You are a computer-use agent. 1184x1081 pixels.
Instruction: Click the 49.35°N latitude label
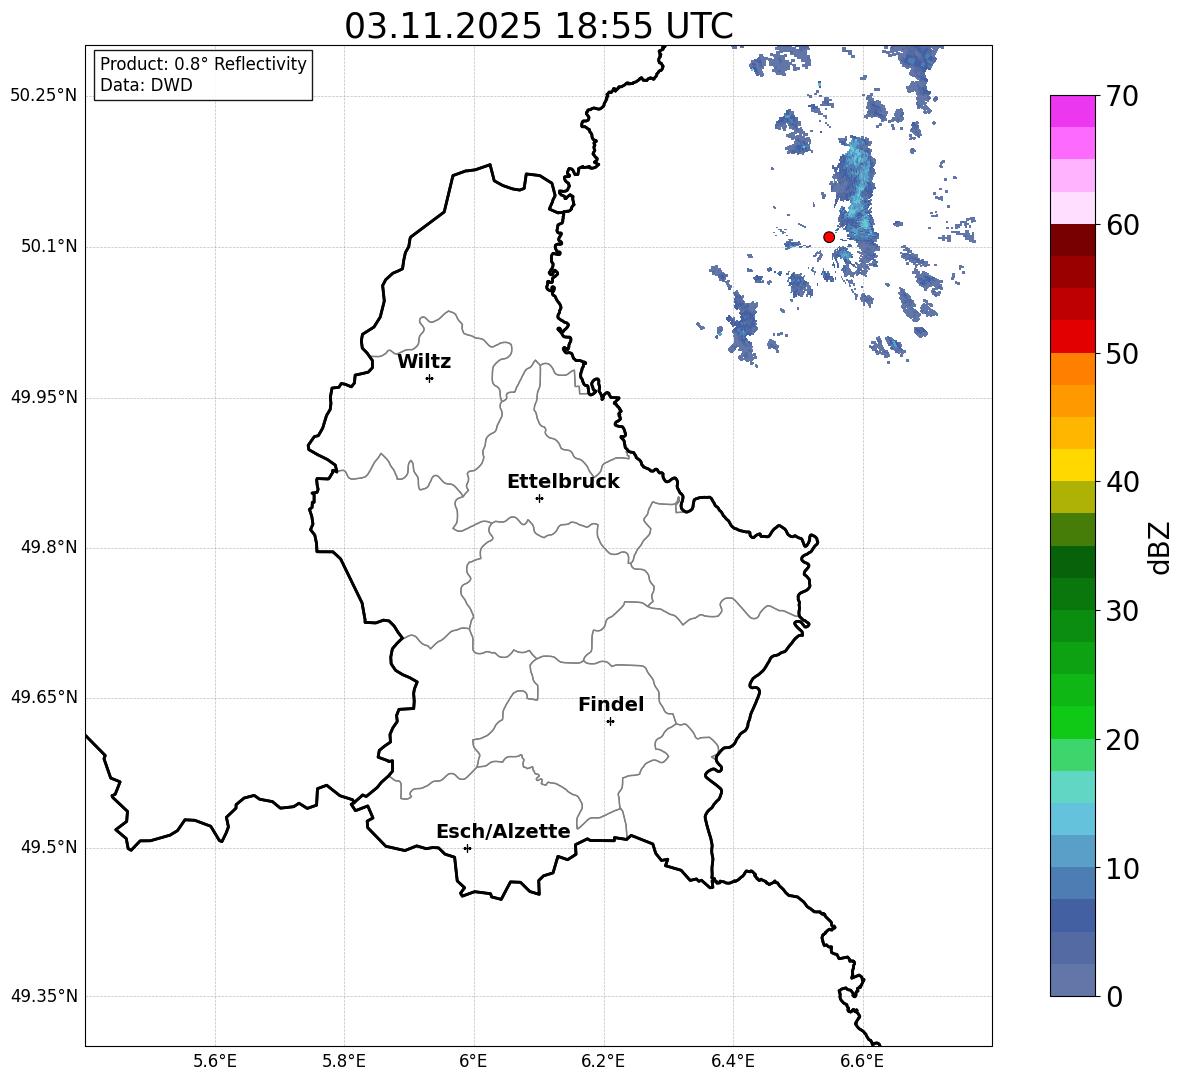(x=44, y=996)
